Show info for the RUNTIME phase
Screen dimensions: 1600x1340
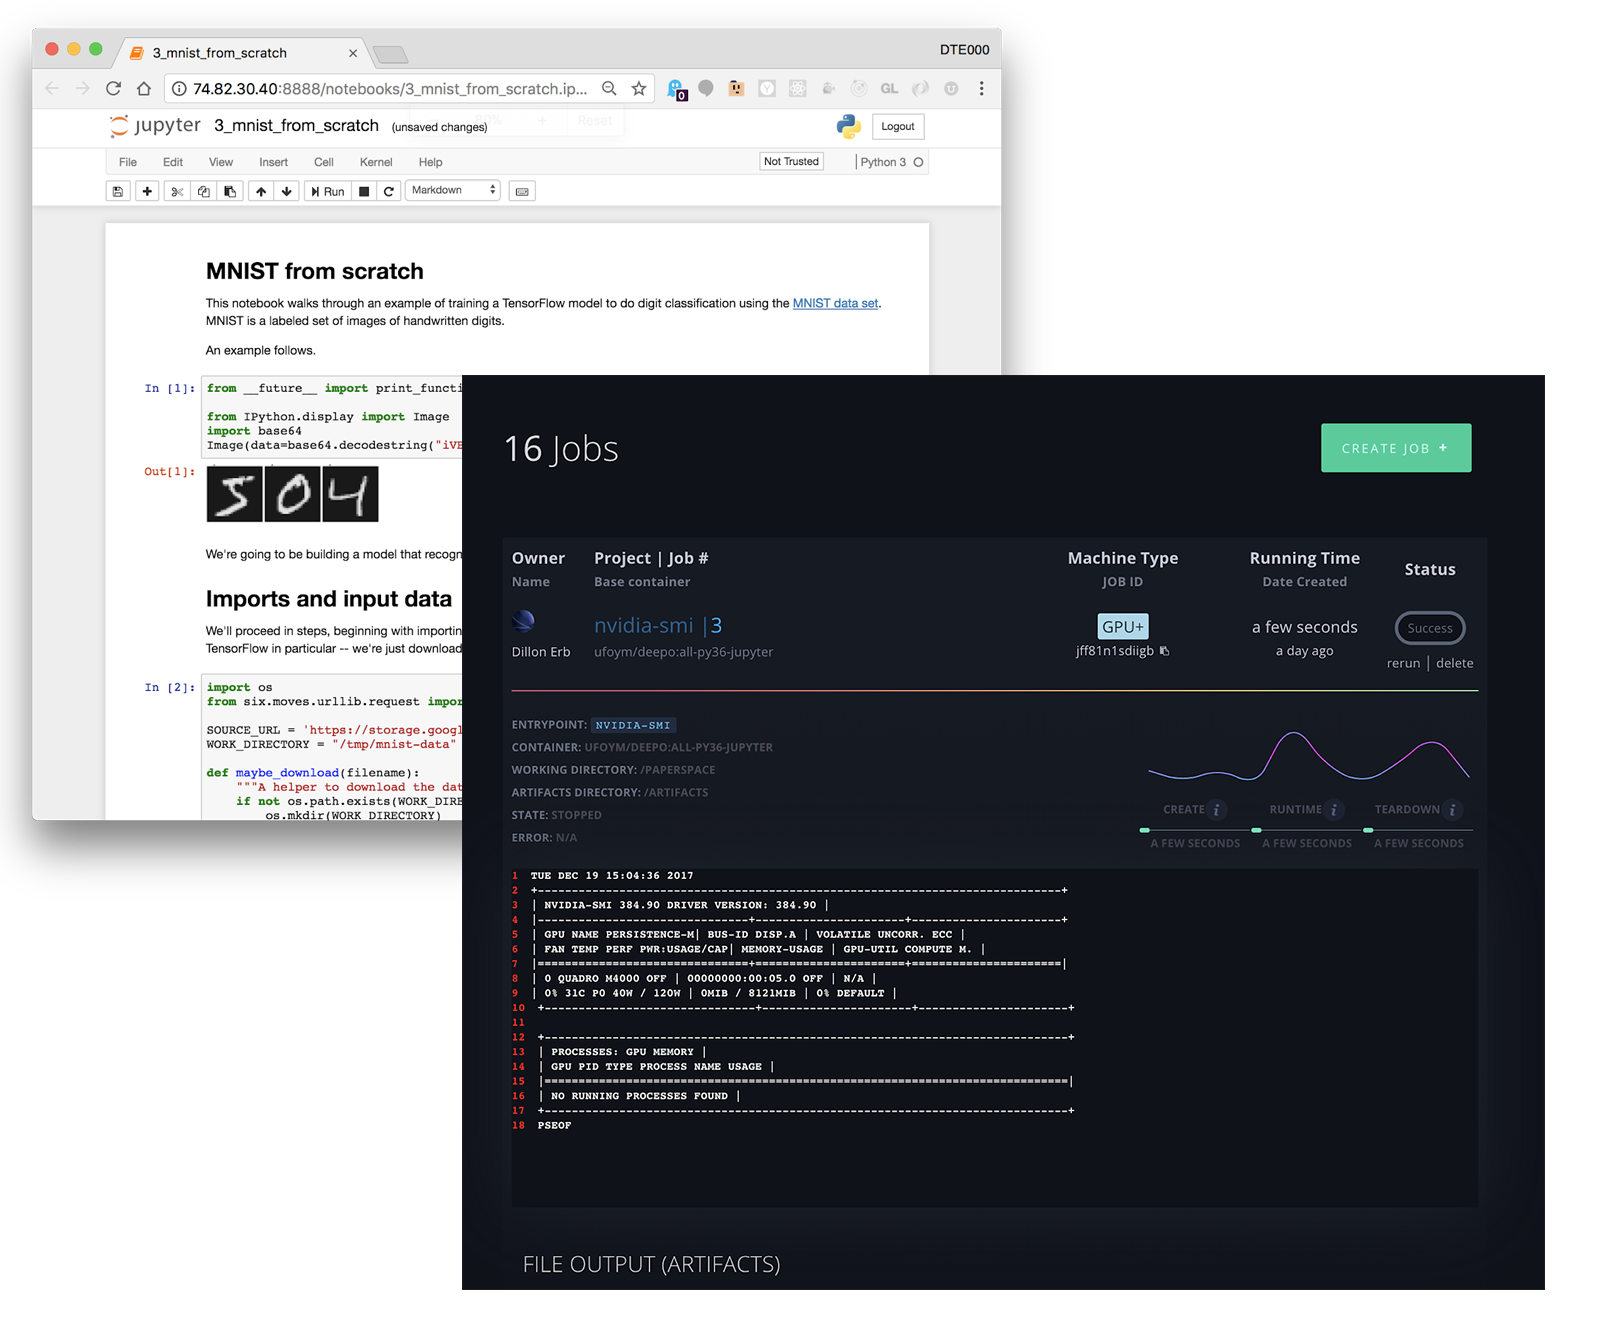pos(1333,810)
